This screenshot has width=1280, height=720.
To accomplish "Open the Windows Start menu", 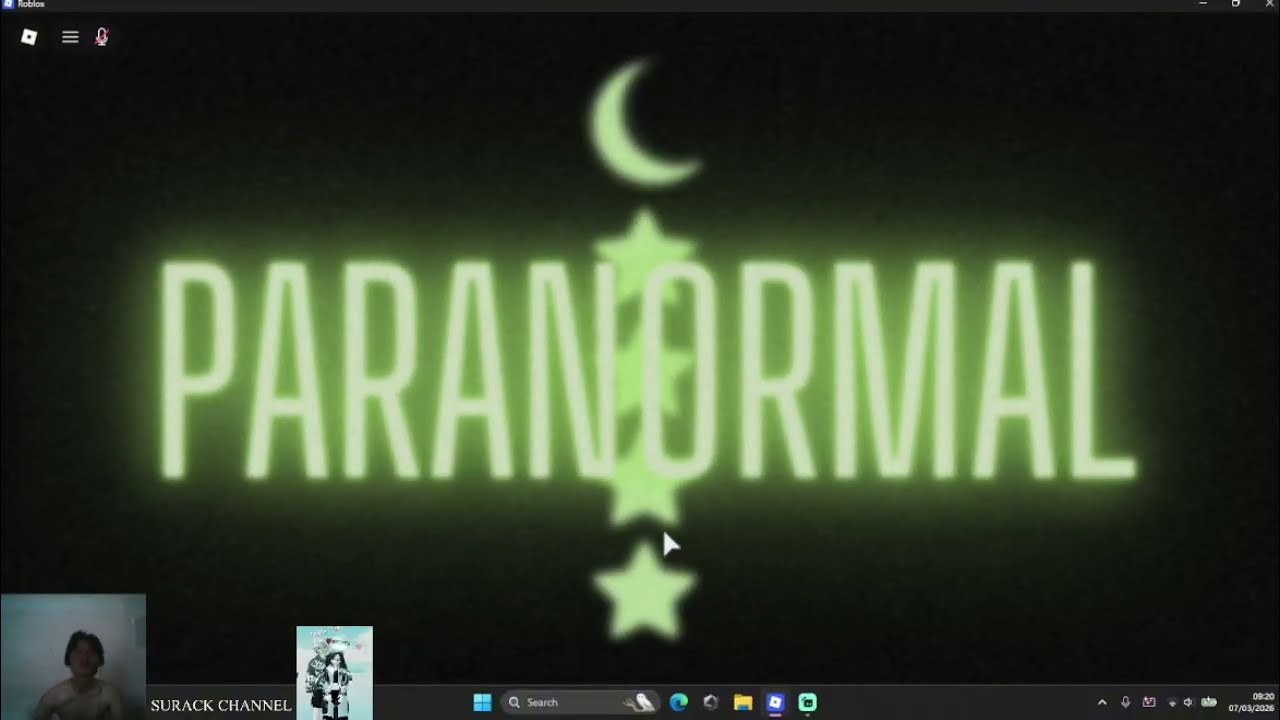I will tap(482, 702).
